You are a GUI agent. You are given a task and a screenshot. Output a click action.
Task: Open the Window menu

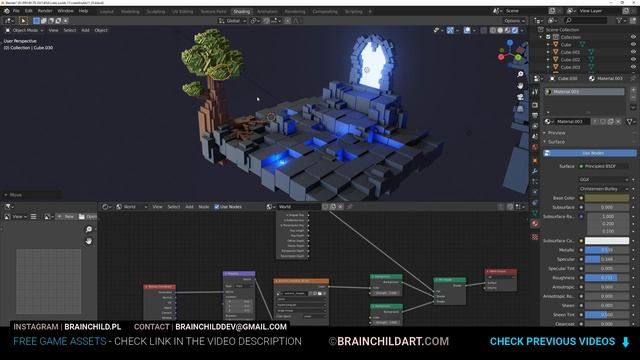(x=65, y=11)
